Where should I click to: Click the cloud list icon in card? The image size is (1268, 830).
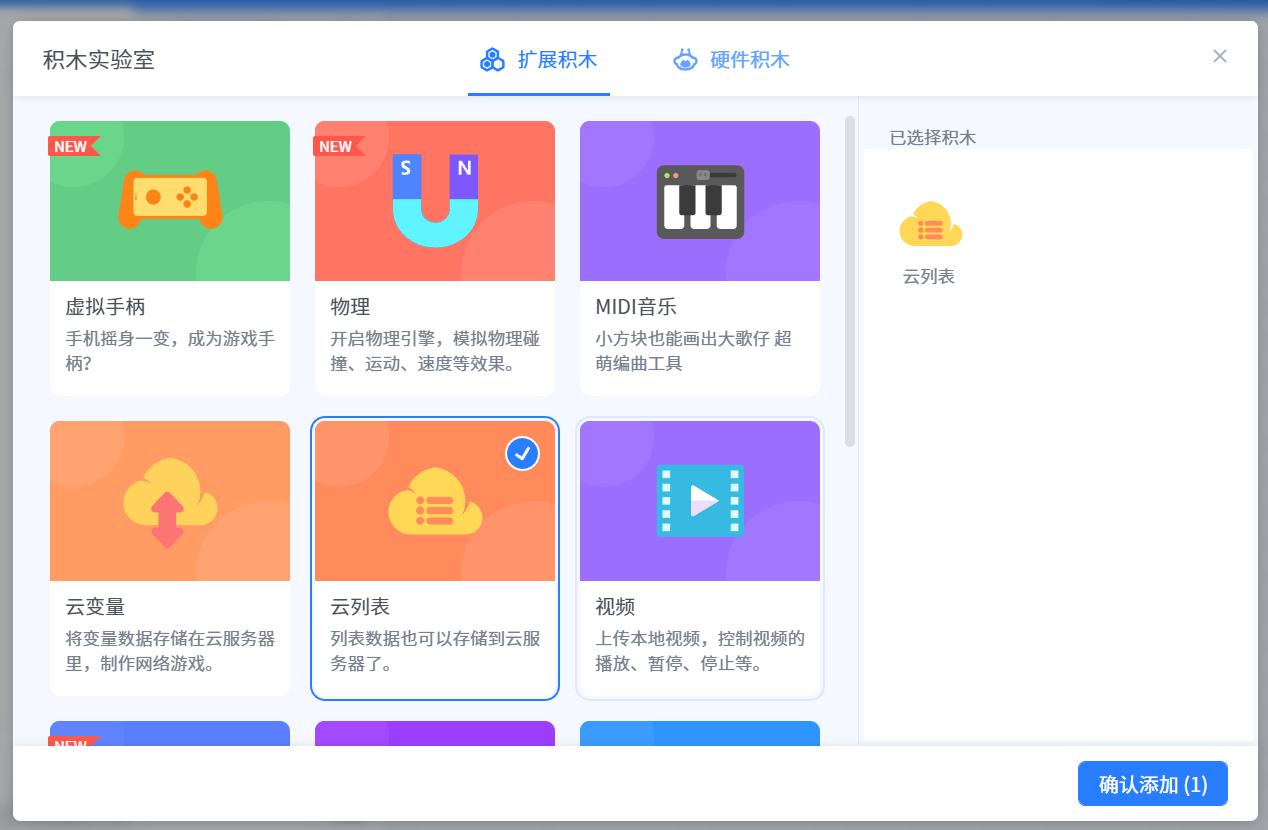coord(435,500)
